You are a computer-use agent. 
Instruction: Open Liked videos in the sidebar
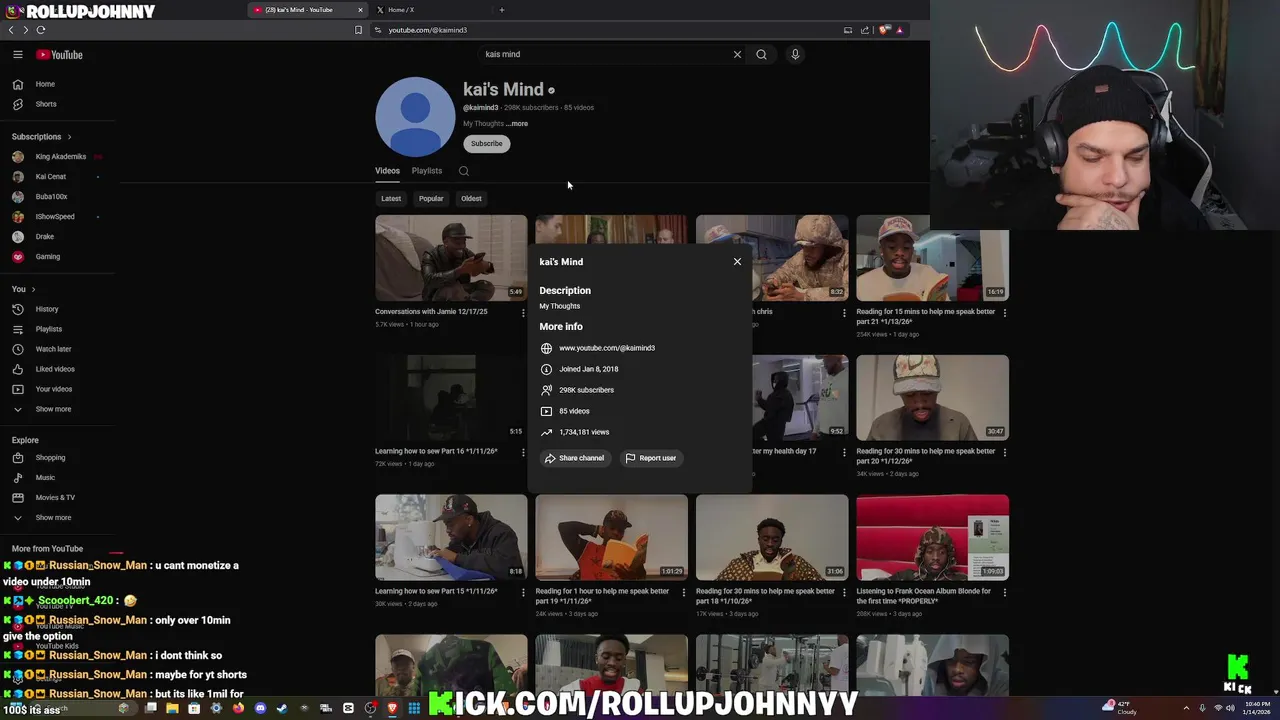[x=57, y=369]
